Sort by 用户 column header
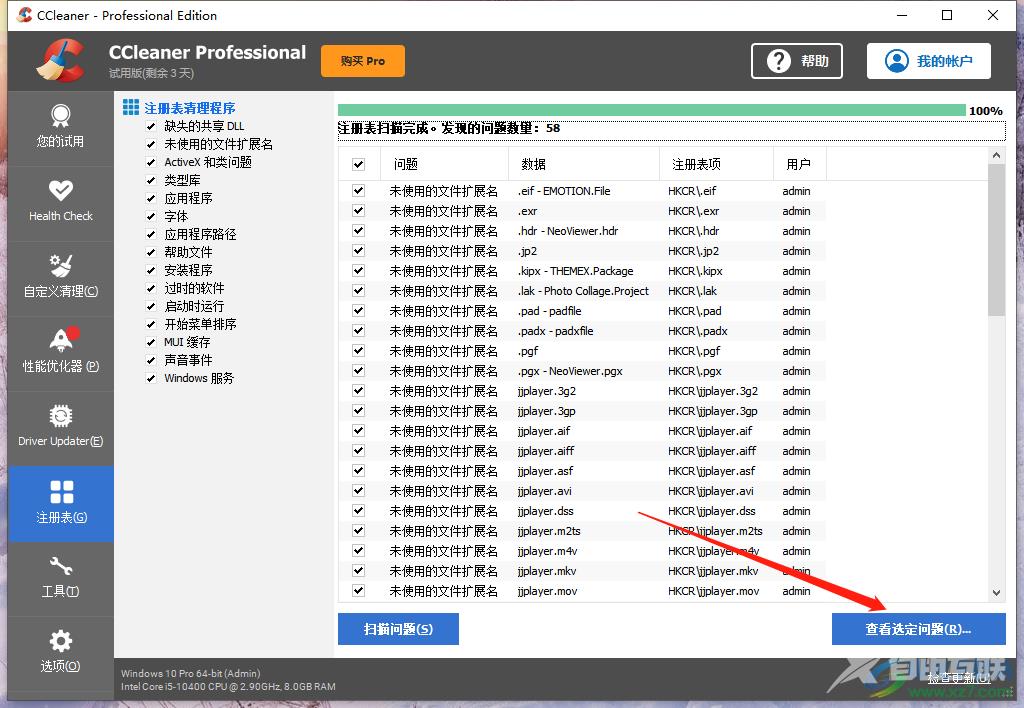 (800, 164)
